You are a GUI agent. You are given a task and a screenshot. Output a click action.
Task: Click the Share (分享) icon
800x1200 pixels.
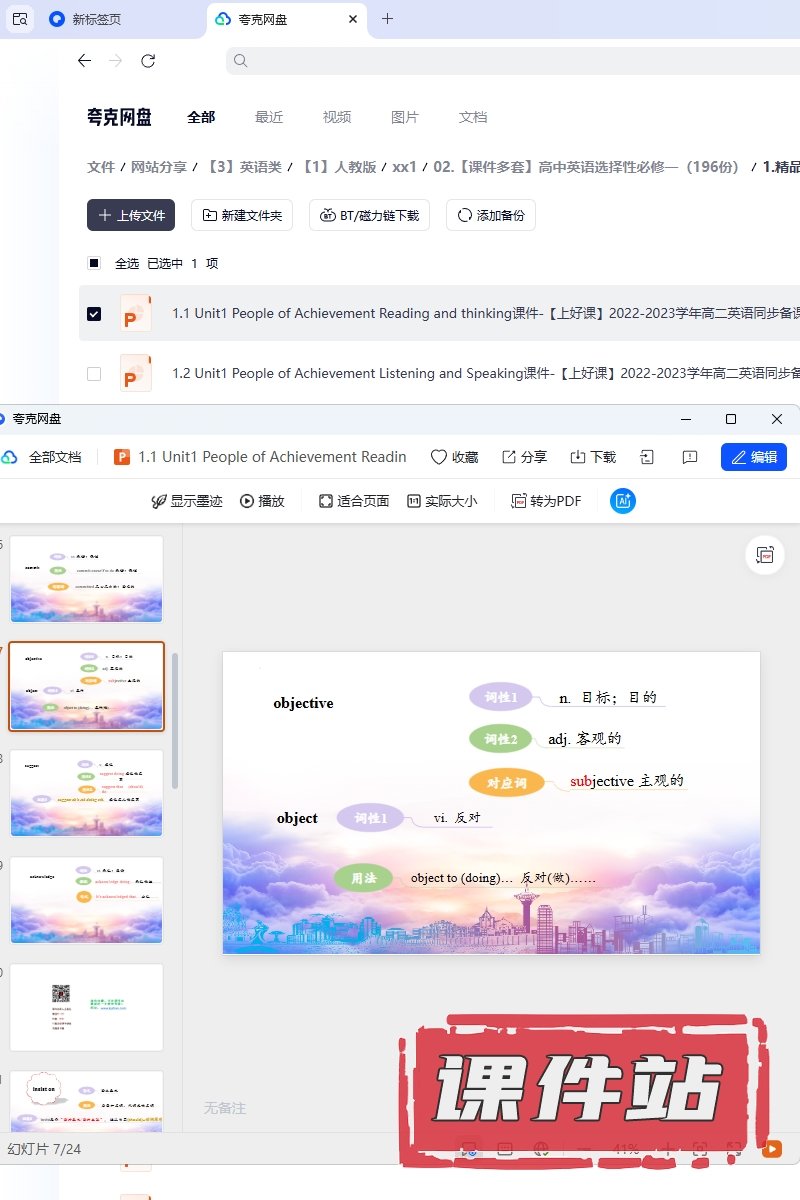509,457
